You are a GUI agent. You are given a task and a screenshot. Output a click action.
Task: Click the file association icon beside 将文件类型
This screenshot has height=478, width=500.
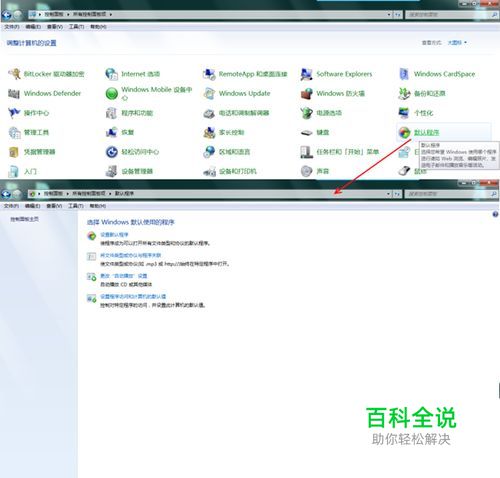tap(91, 256)
